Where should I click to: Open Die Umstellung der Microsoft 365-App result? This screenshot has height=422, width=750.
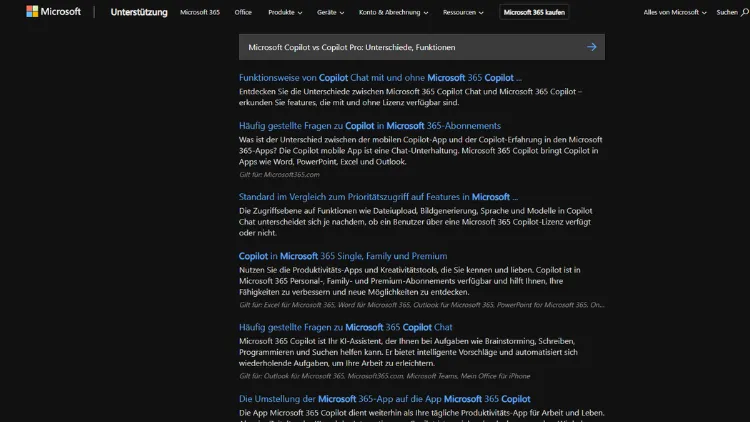pos(385,399)
